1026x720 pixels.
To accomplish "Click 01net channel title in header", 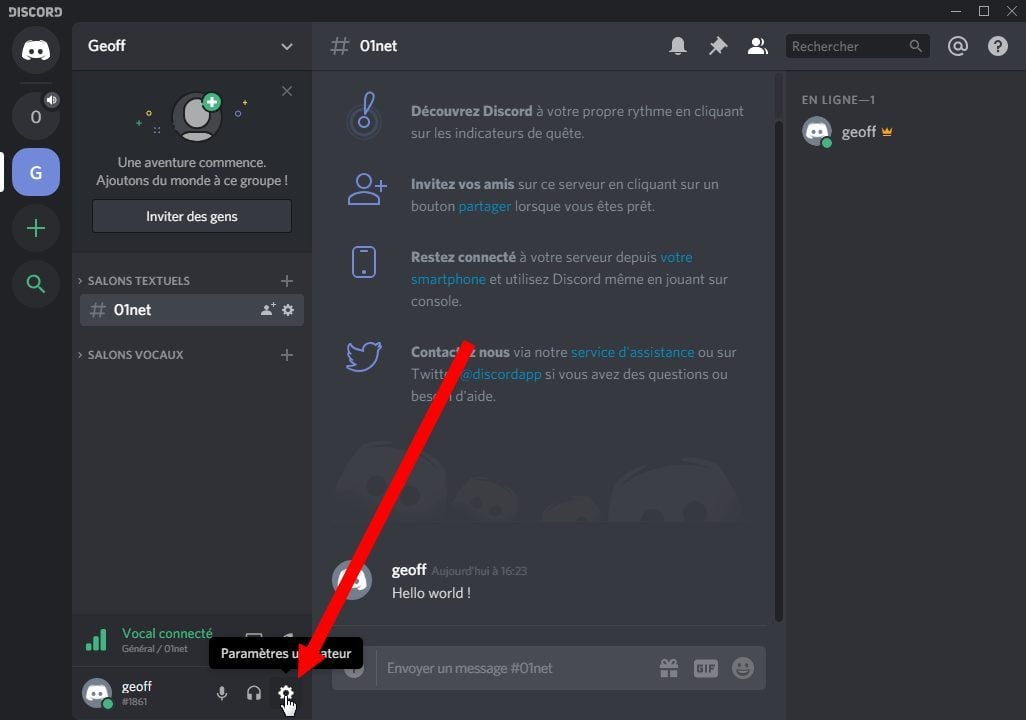I will 378,46.
